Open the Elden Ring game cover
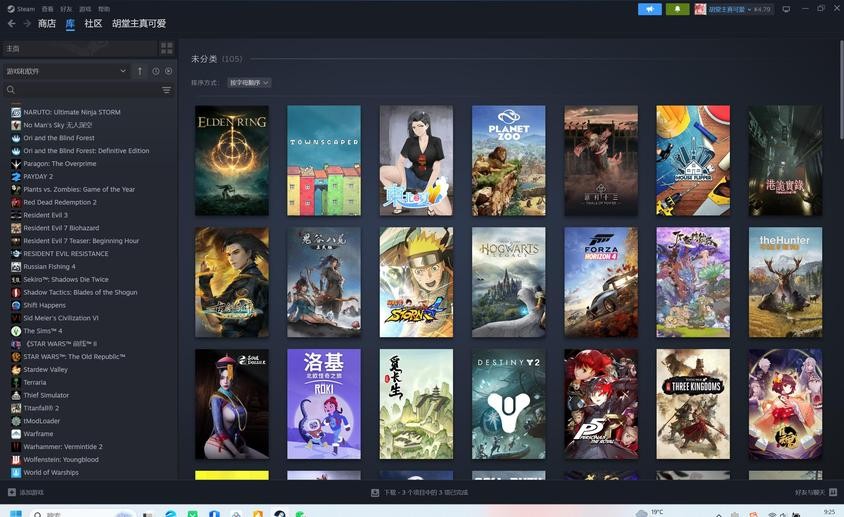The image size is (844, 517). (x=232, y=160)
